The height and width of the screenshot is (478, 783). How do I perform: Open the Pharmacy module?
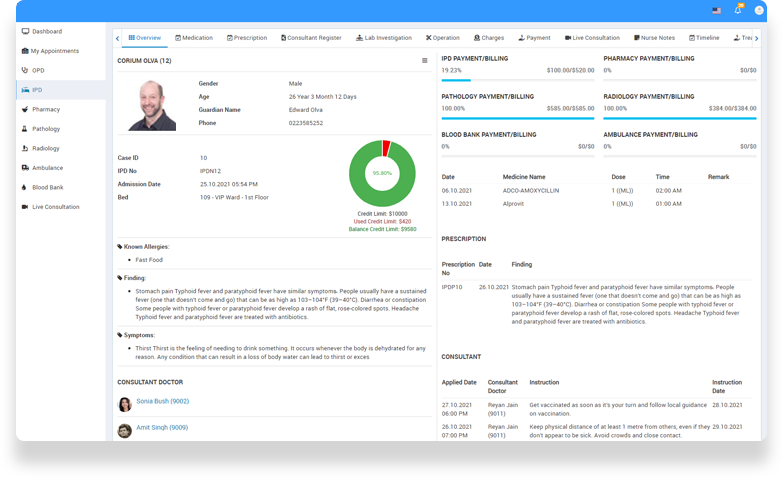(45, 109)
